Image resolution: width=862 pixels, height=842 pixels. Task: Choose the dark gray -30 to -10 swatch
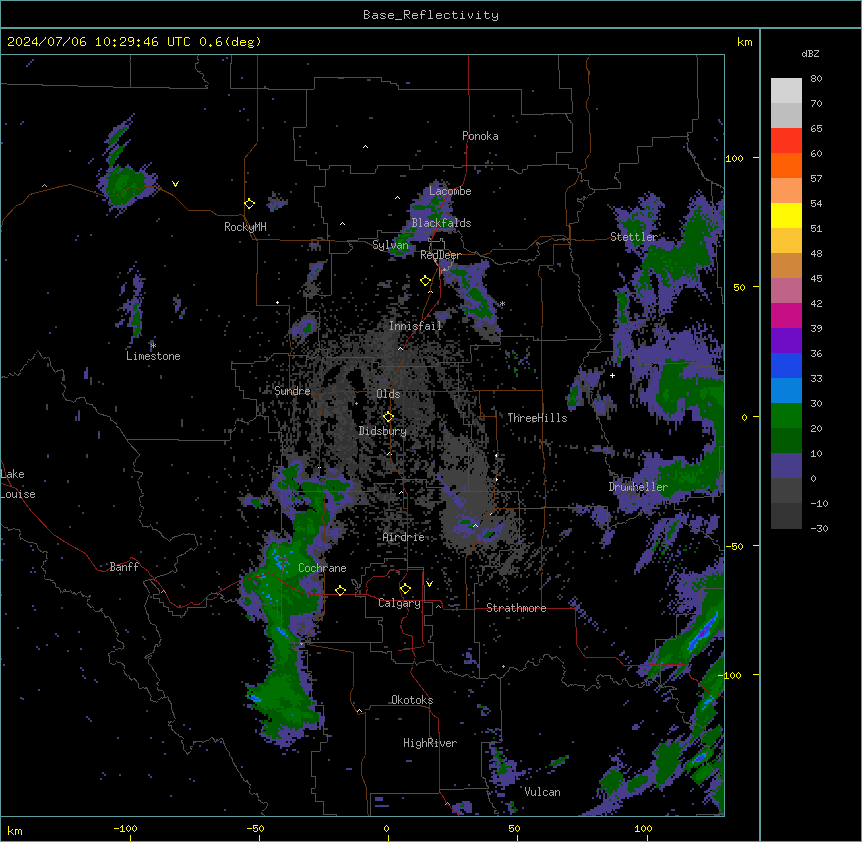coord(786,516)
